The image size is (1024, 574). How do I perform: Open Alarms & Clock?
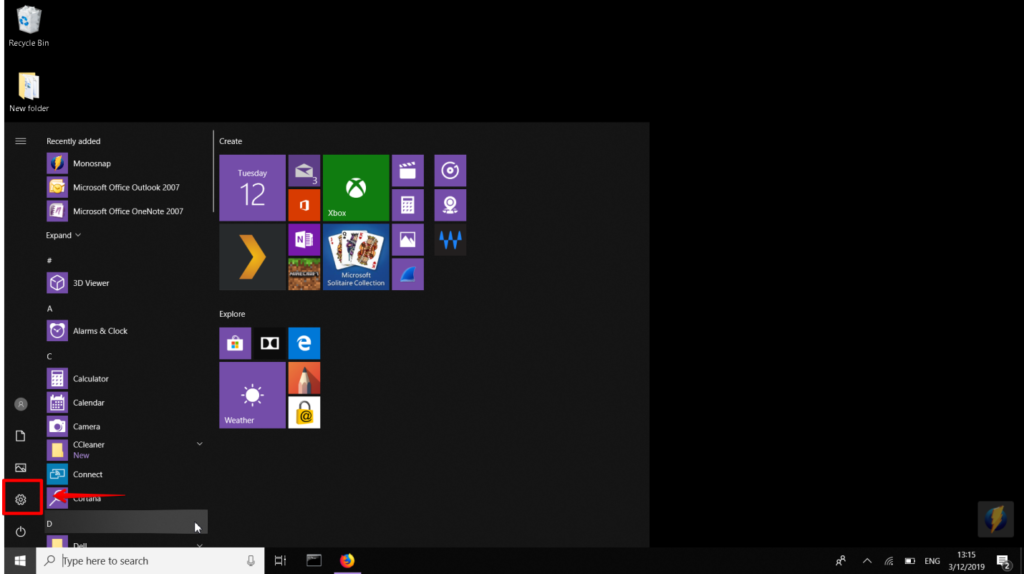(x=127, y=330)
